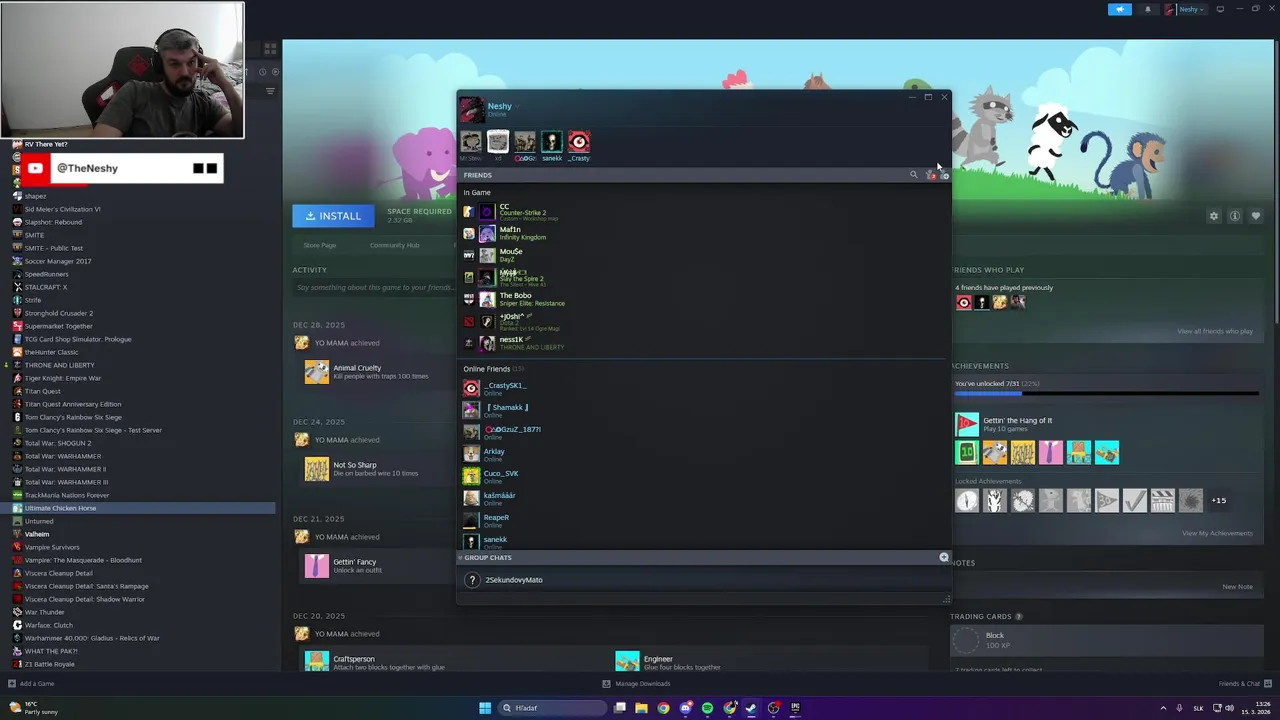Add game to favorites with the heart icon
The image size is (1280, 720).
tap(1256, 216)
